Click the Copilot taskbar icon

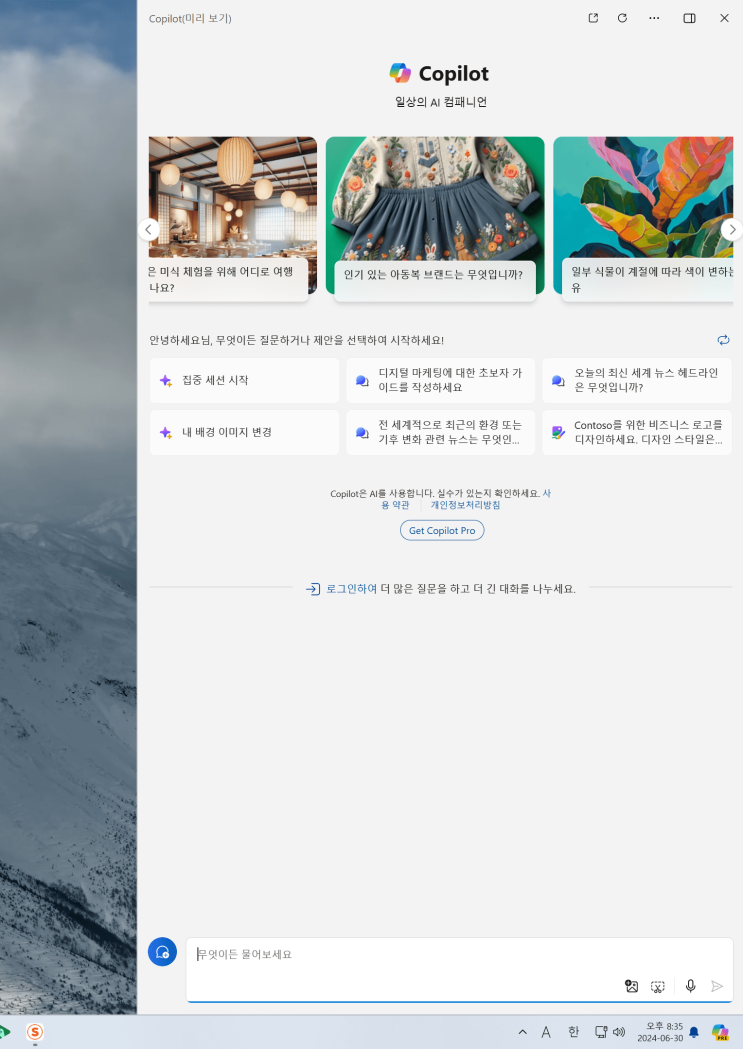[x=720, y=1032]
